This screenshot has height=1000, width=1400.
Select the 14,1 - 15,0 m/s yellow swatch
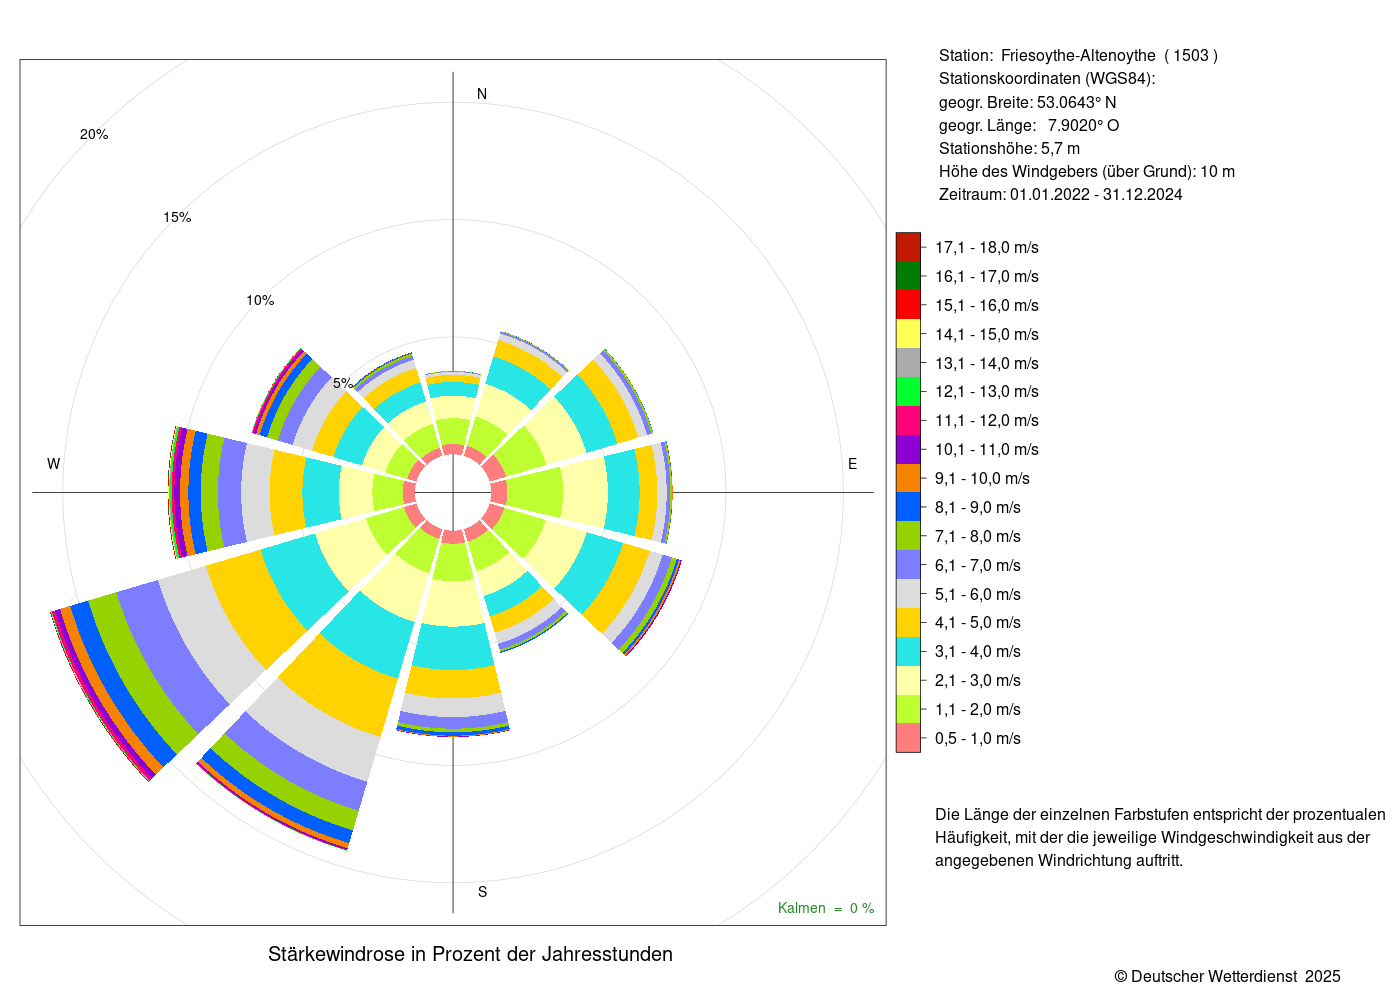point(908,334)
